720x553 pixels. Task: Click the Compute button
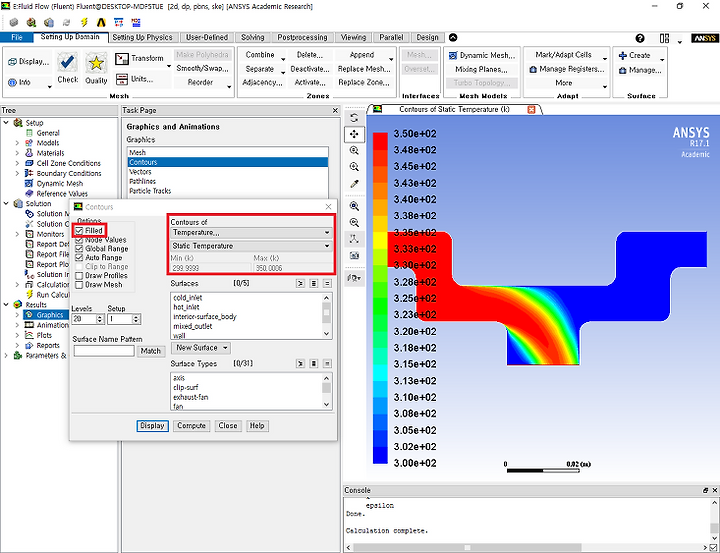(191, 426)
